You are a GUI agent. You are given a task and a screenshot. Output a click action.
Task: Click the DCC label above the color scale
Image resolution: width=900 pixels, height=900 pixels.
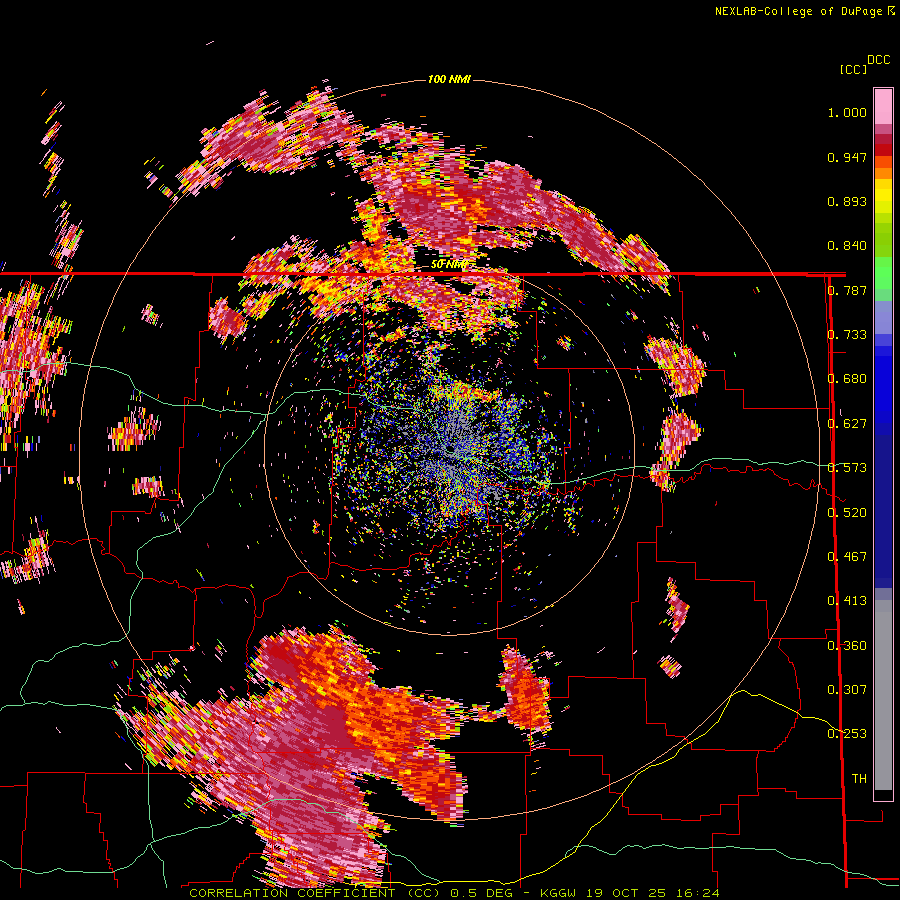[879, 60]
